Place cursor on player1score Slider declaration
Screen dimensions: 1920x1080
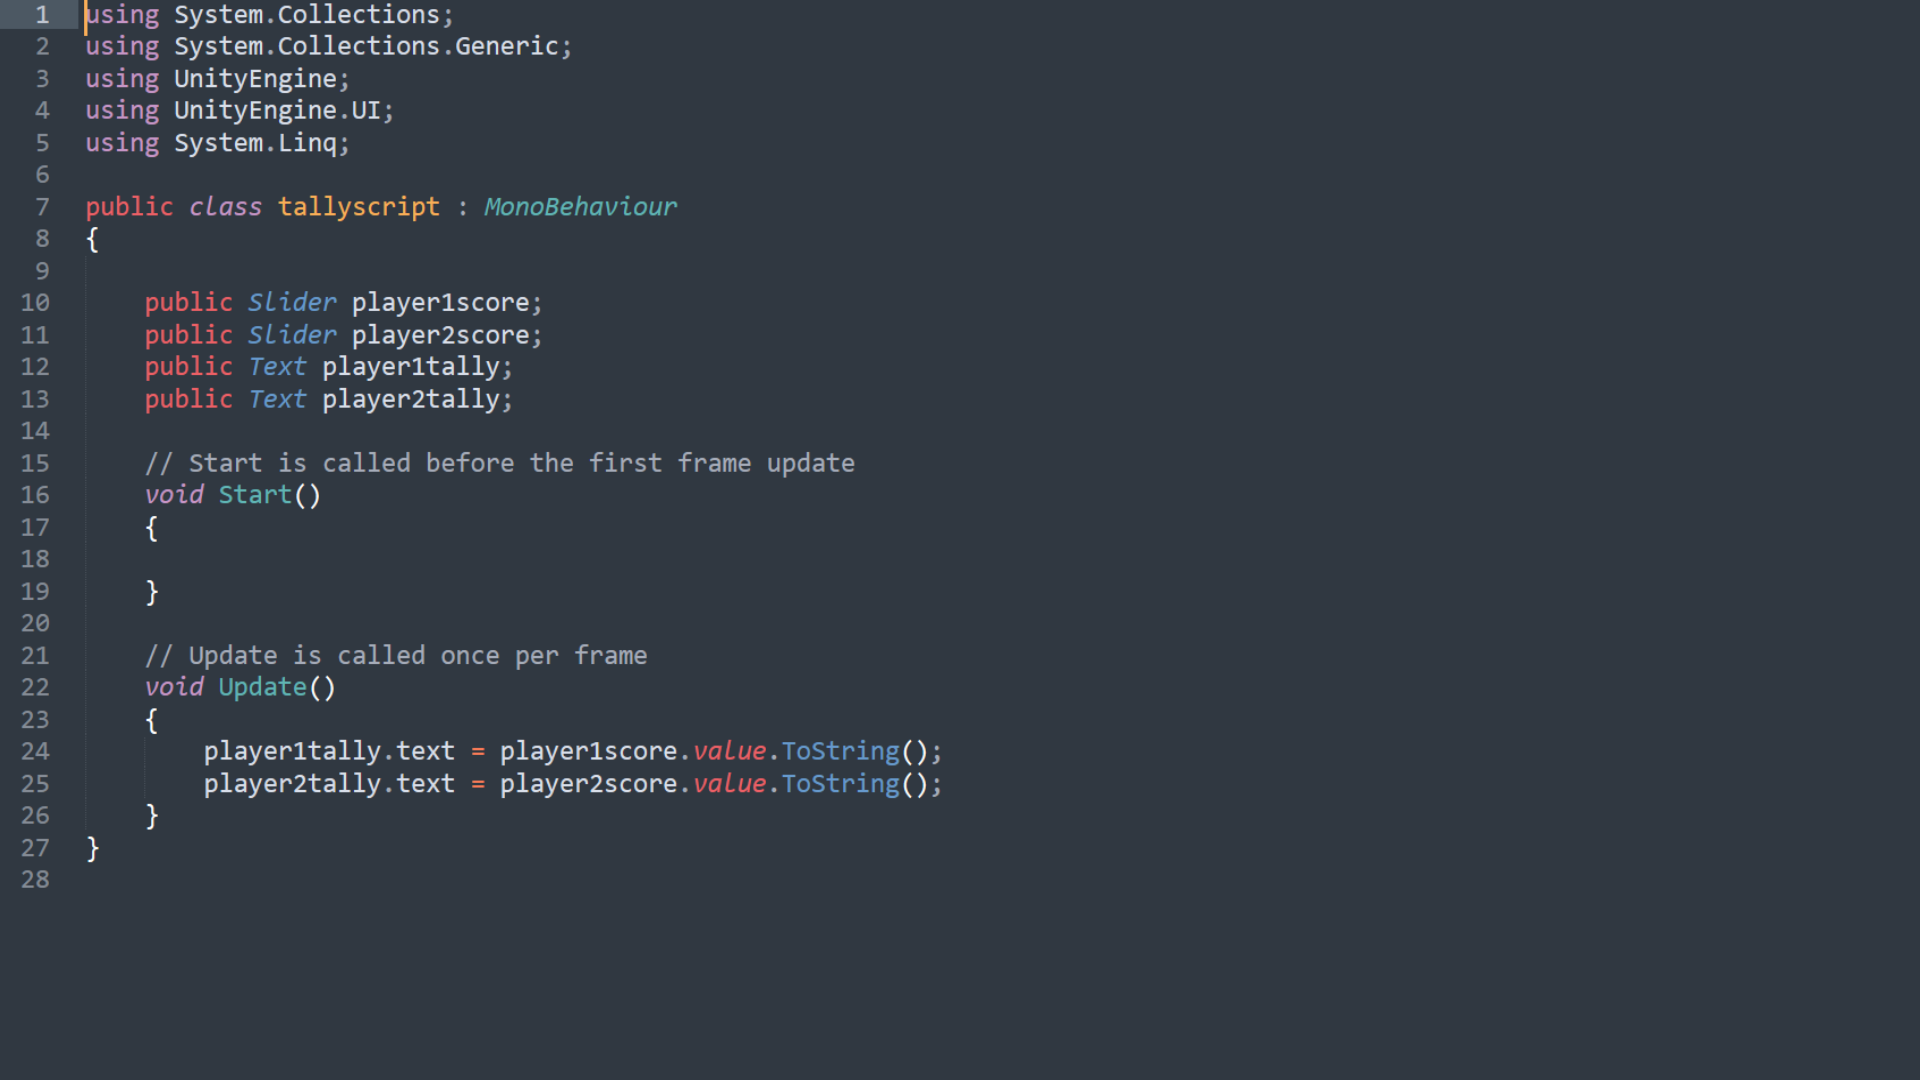coord(343,303)
